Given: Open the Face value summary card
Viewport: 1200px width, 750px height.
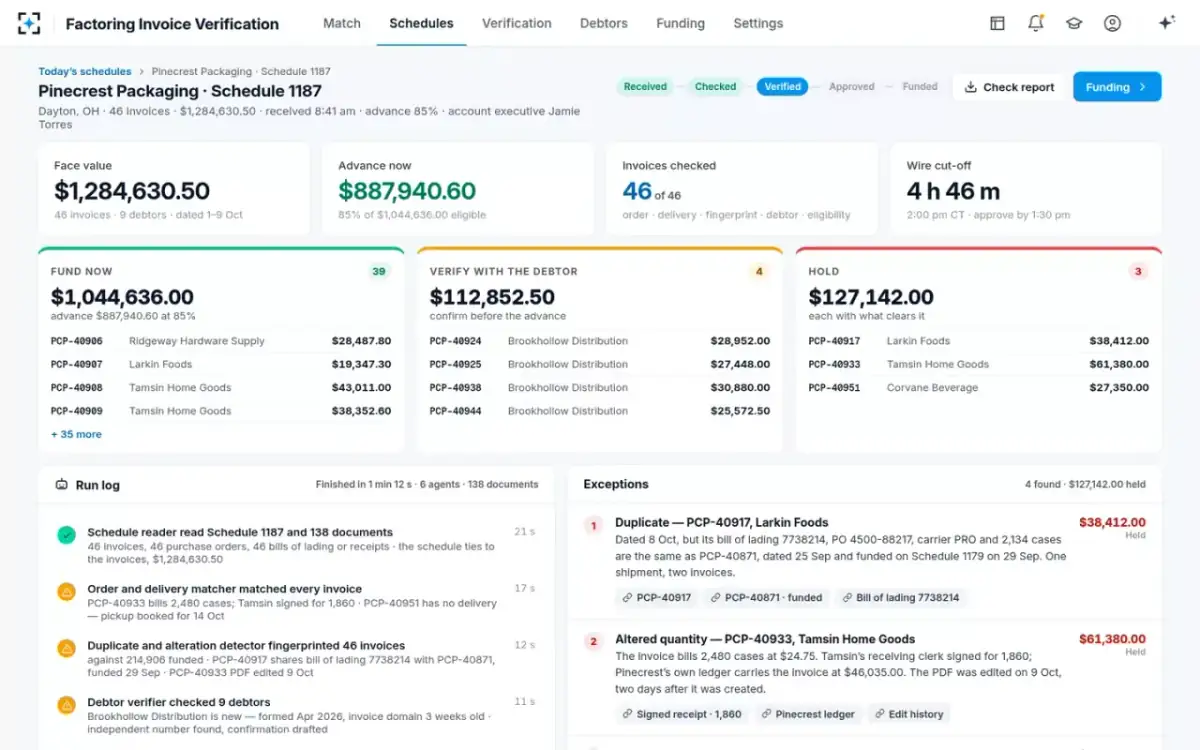Looking at the screenshot, I should pos(174,189).
